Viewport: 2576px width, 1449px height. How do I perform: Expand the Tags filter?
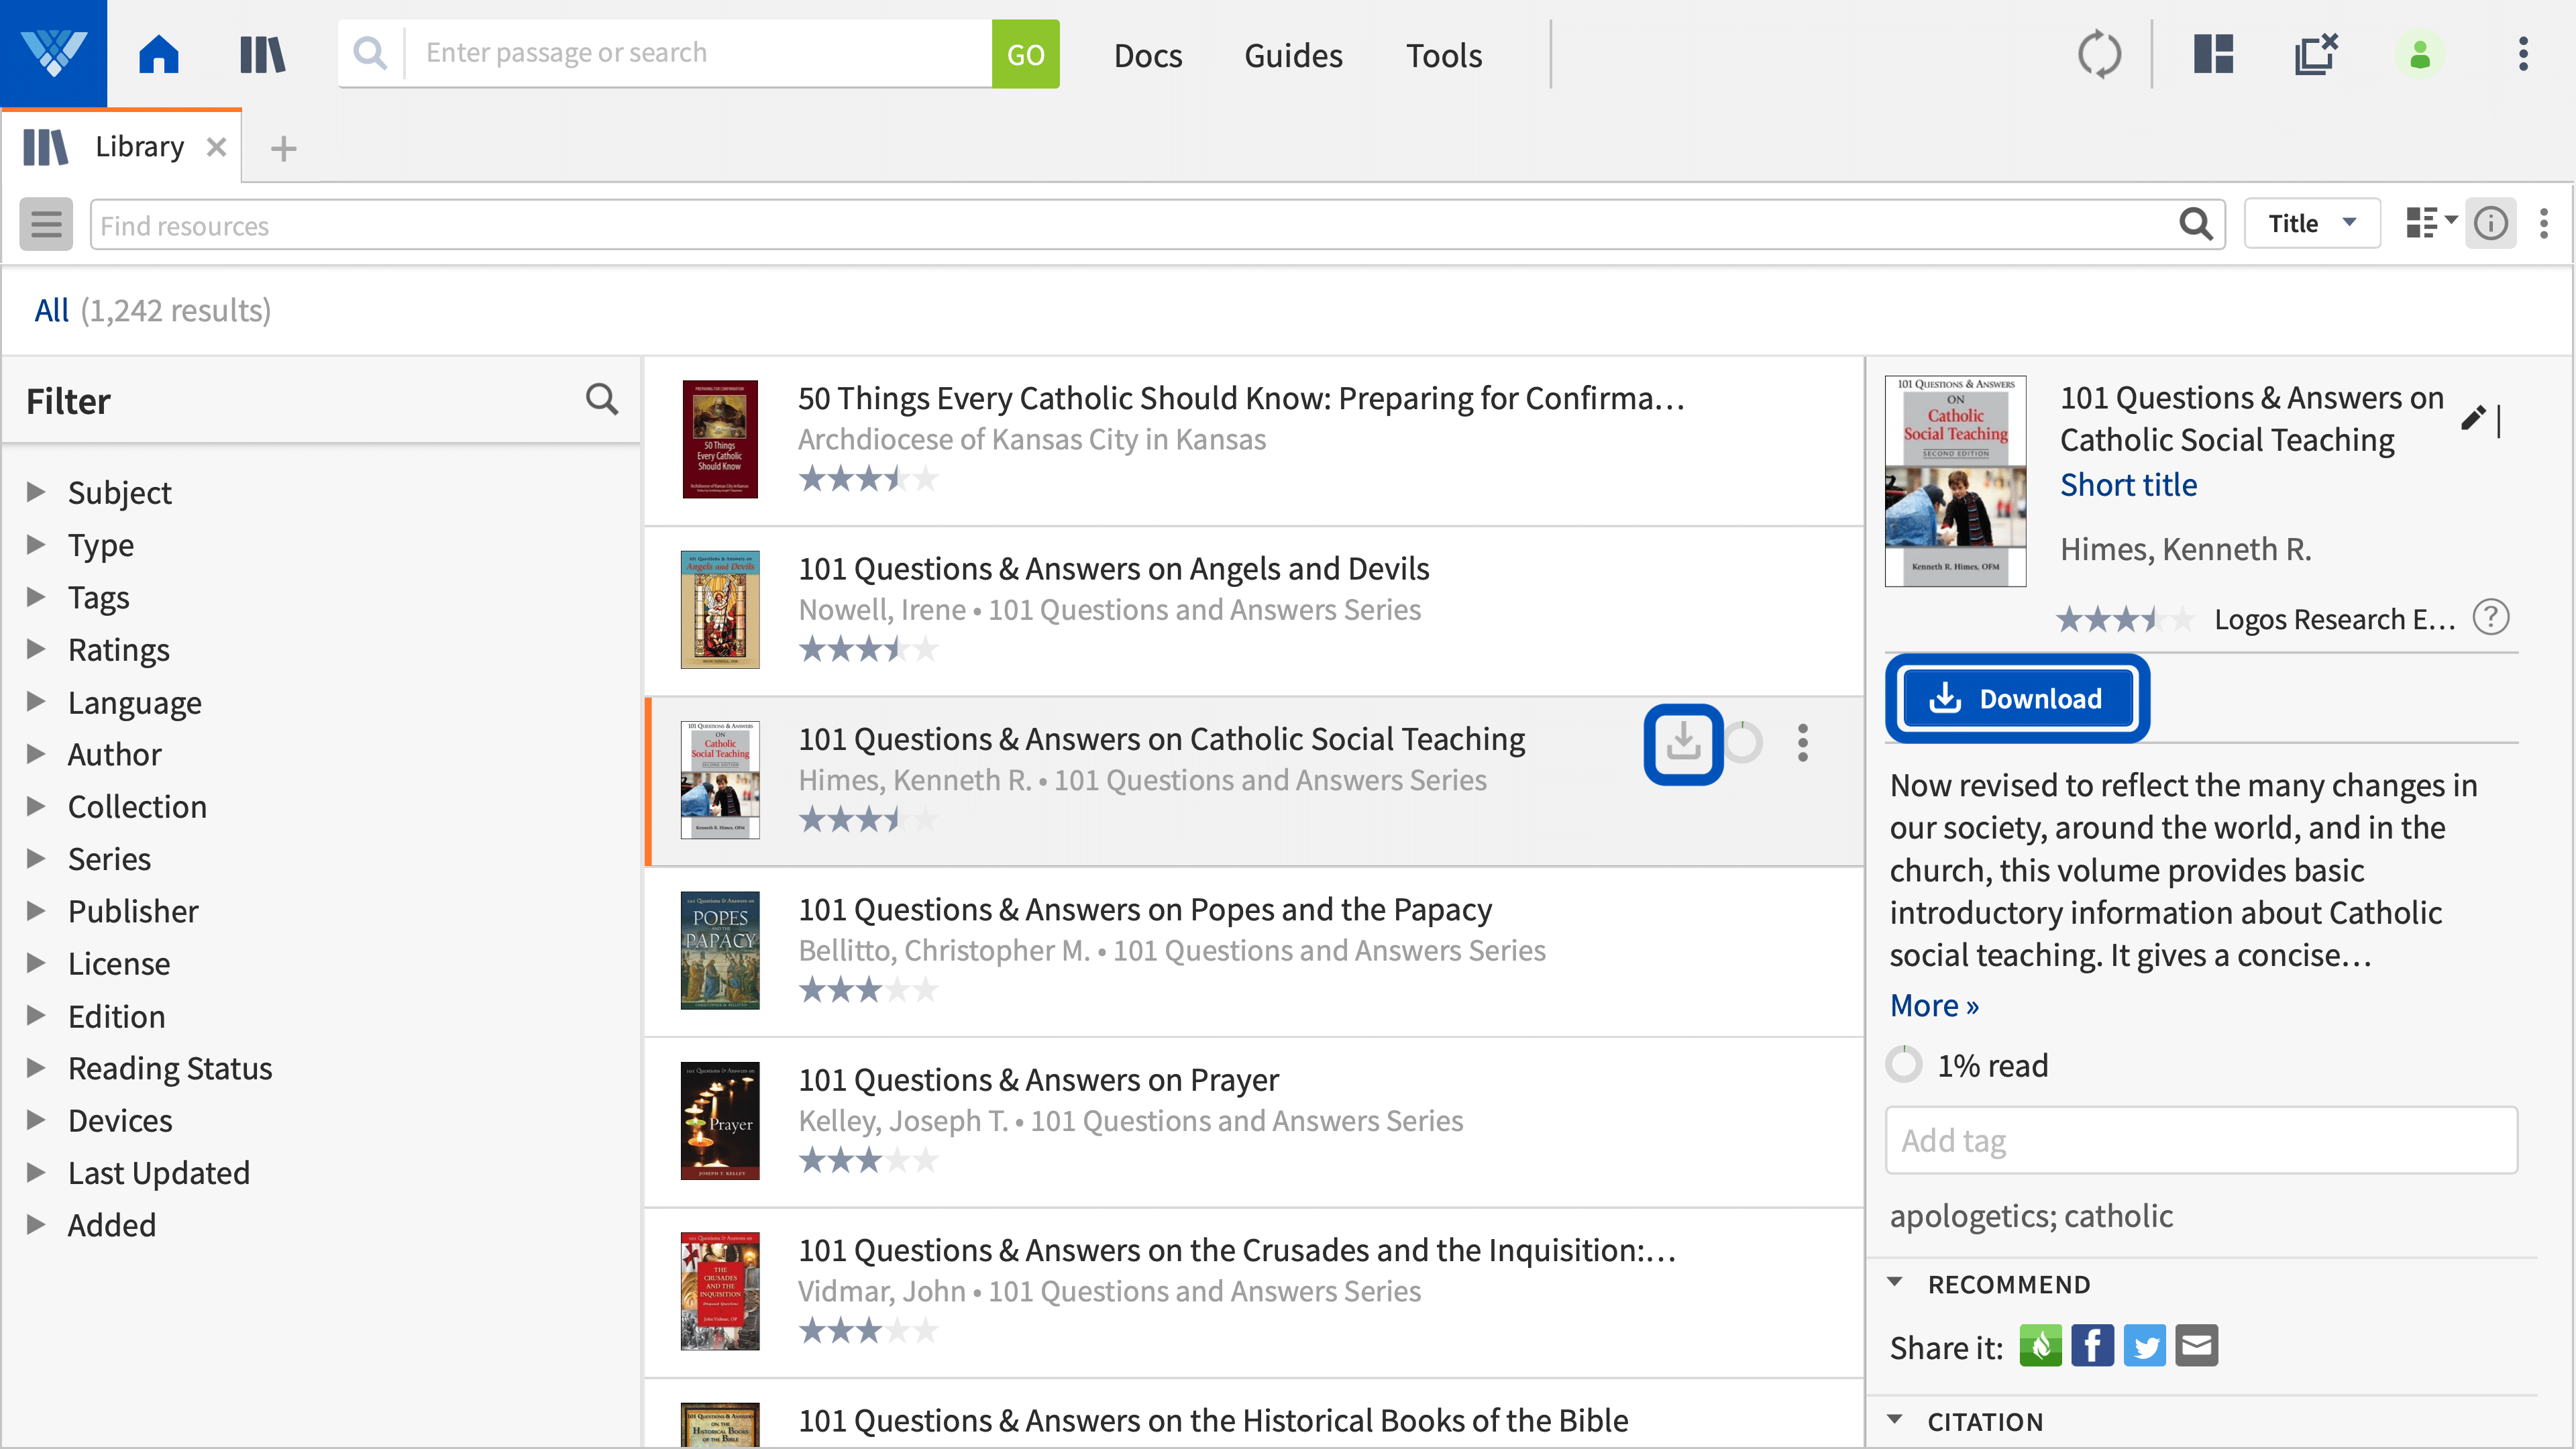(36, 596)
